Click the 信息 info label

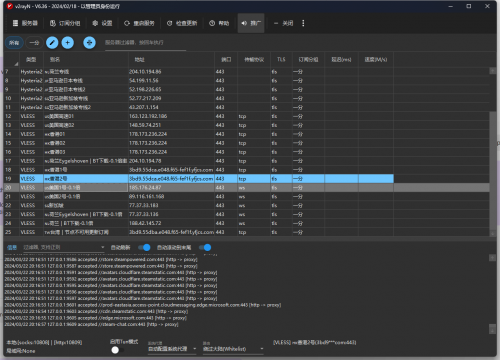tap(12, 247)
